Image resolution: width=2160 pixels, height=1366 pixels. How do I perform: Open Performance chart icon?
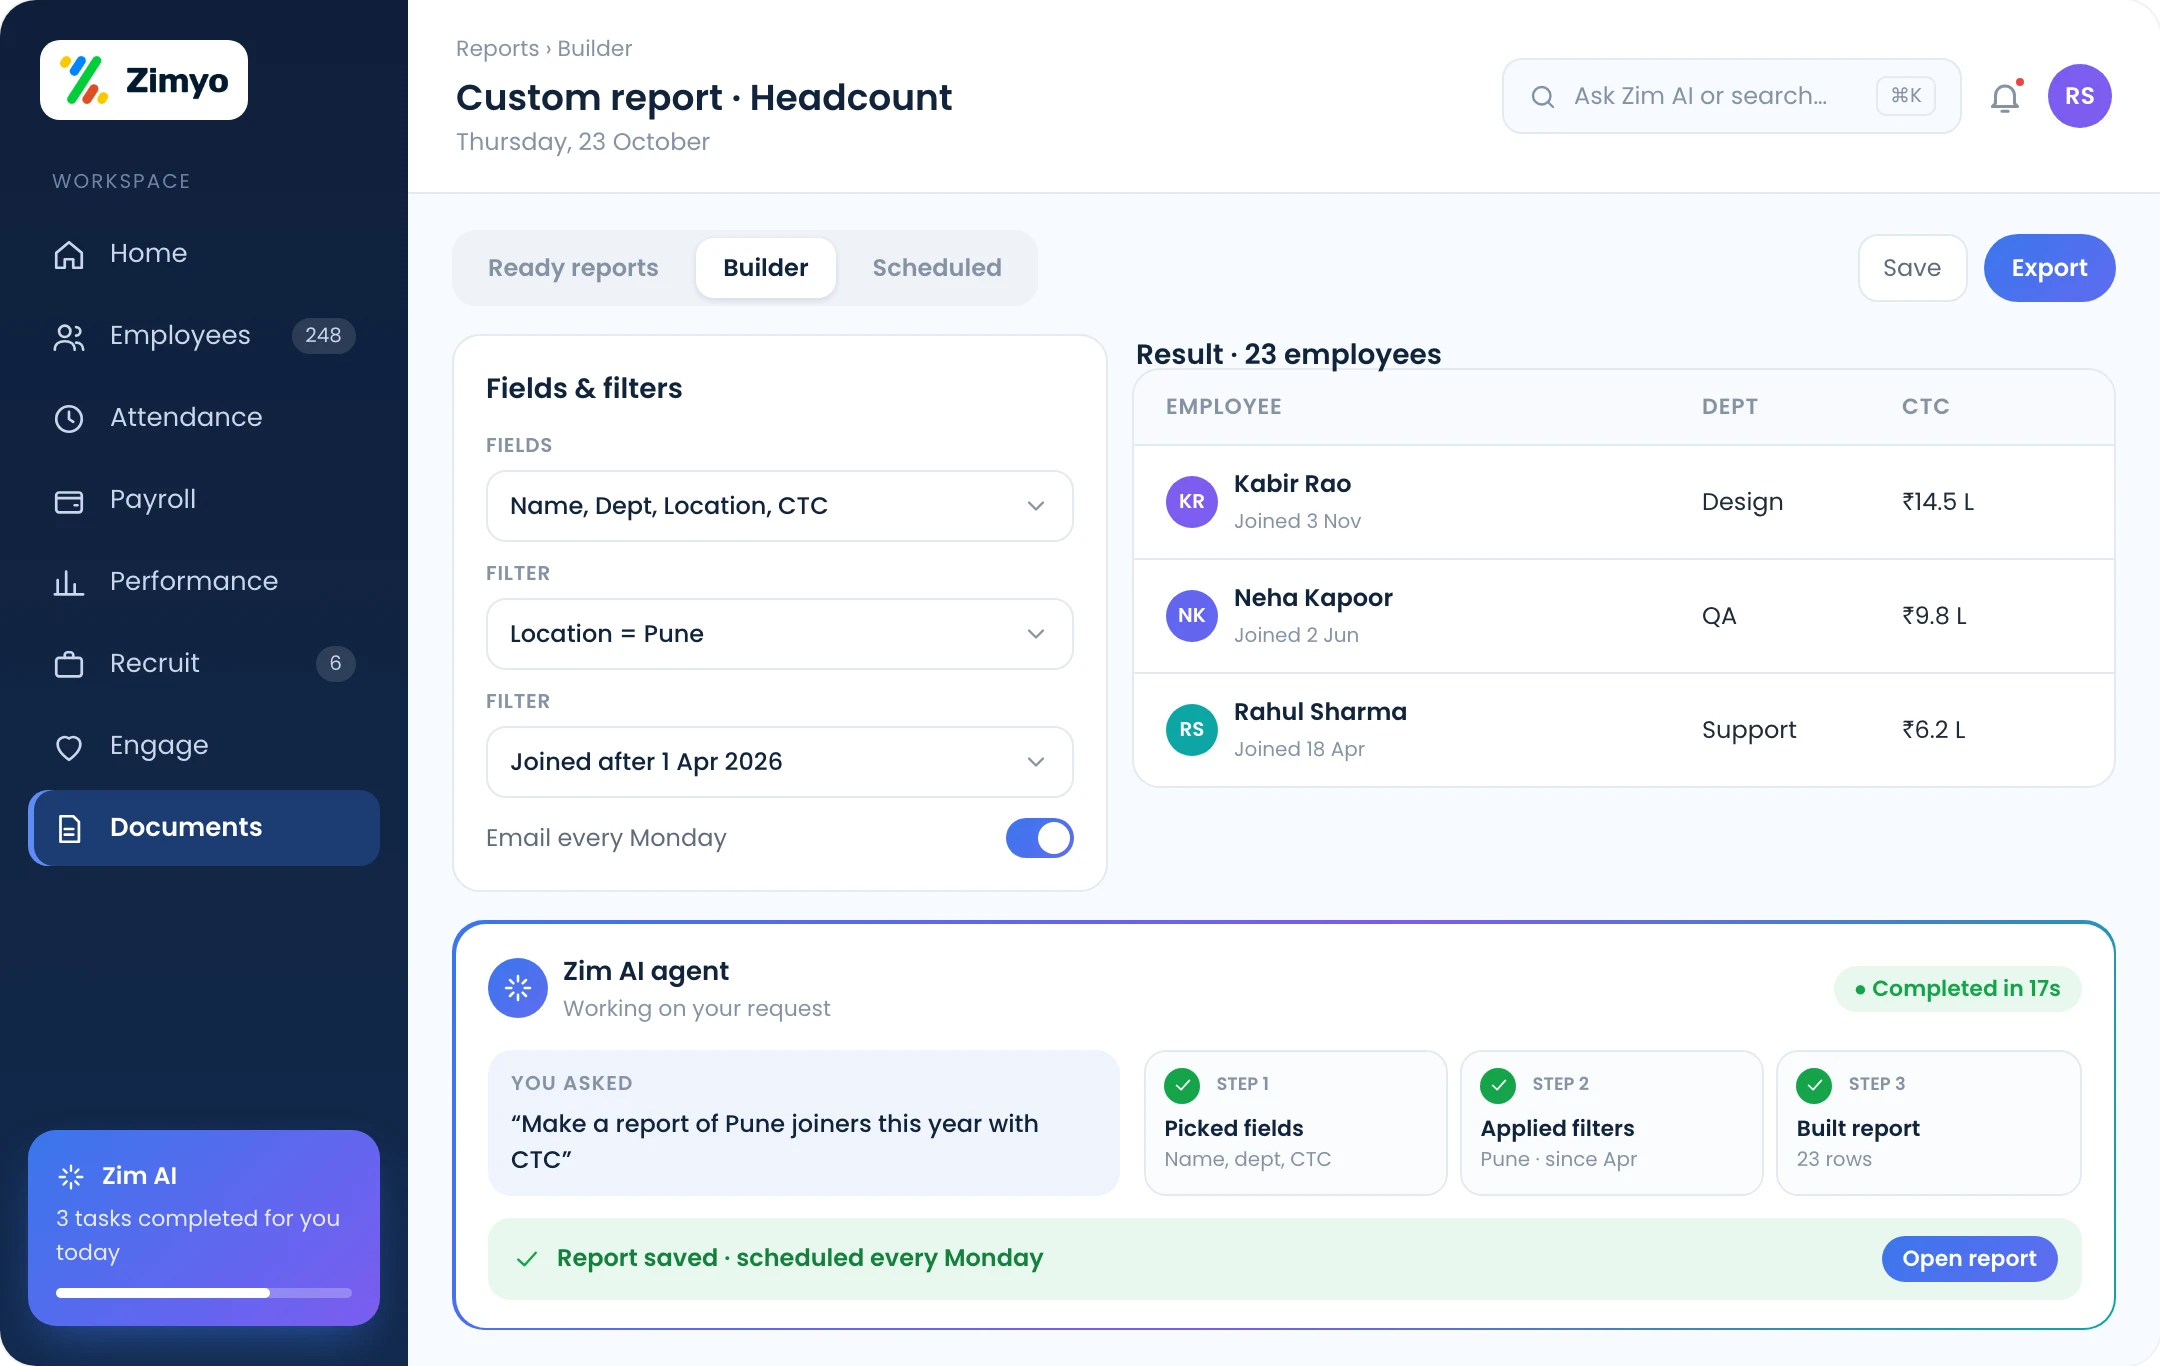point(69,582)
